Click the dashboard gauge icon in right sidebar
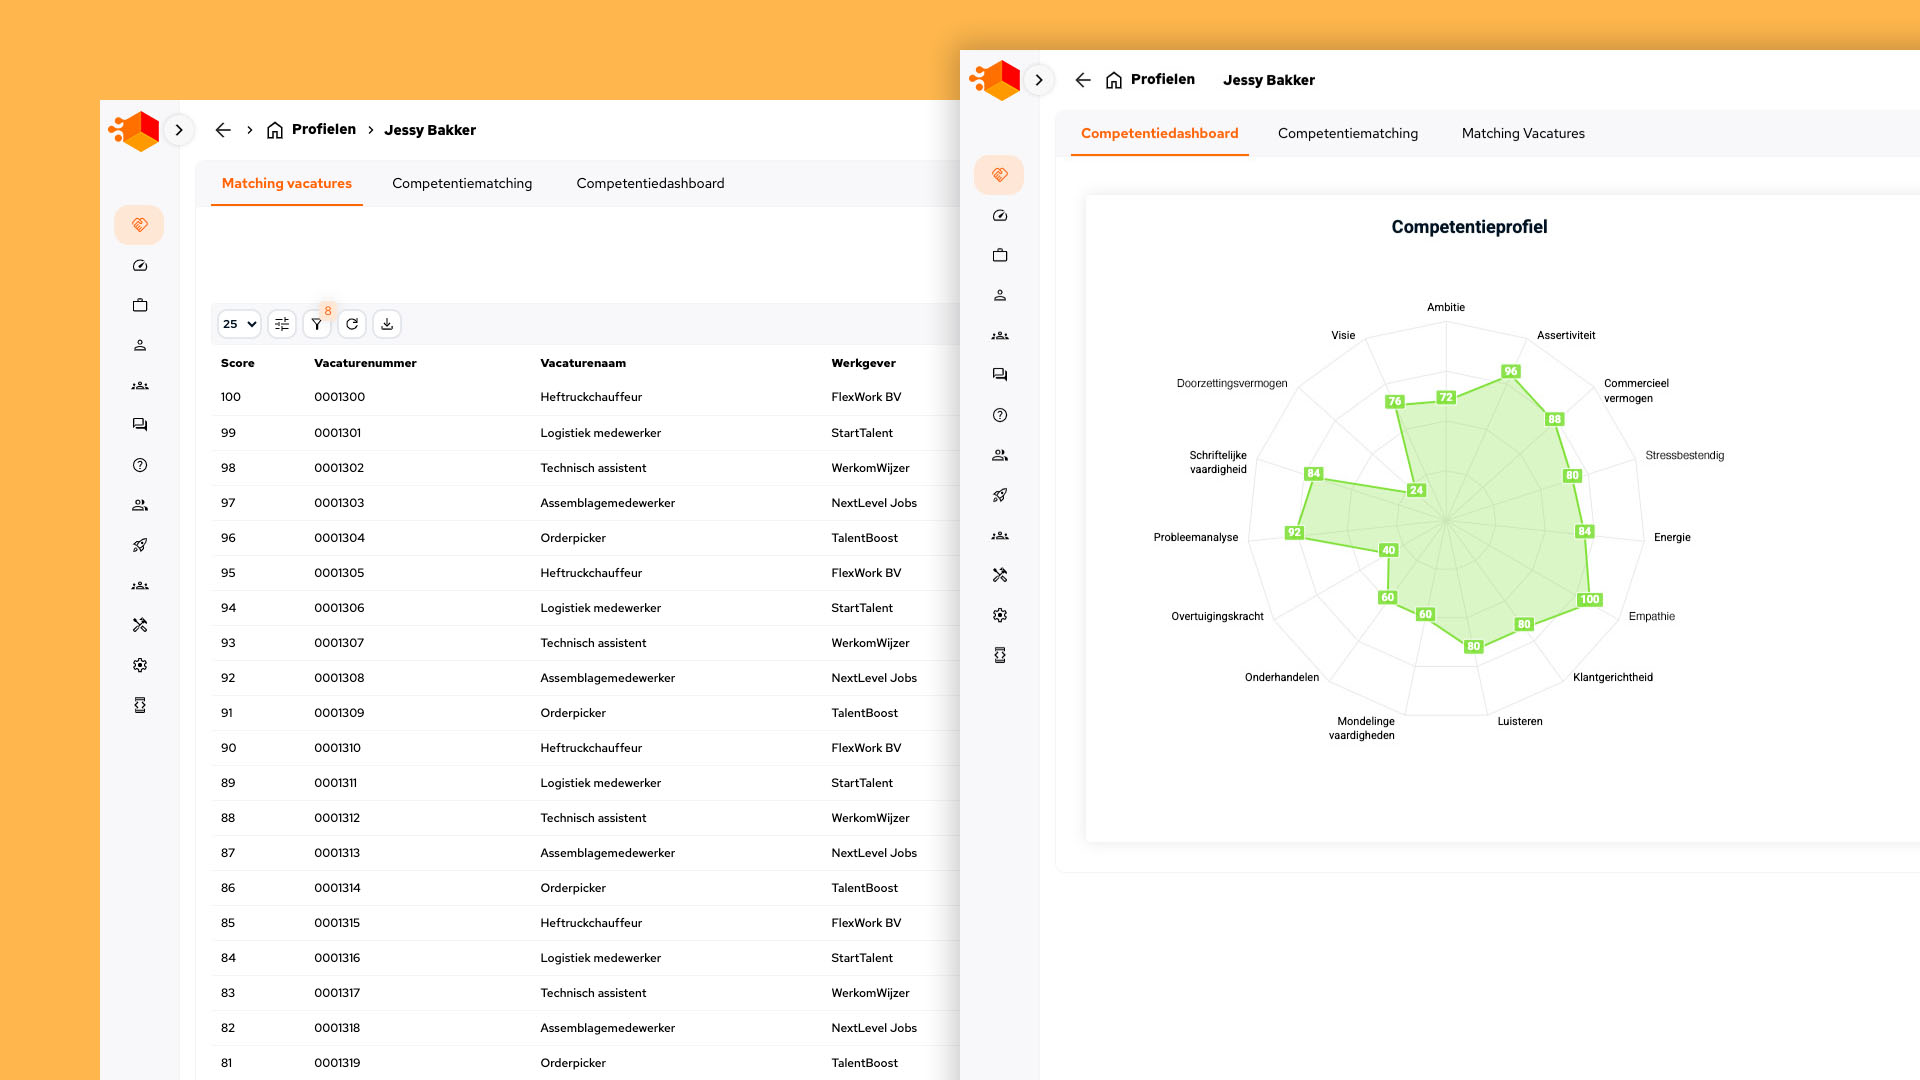Image resolution: width=1920 pixels, height=1080 pixels. (x=999, y=215)
